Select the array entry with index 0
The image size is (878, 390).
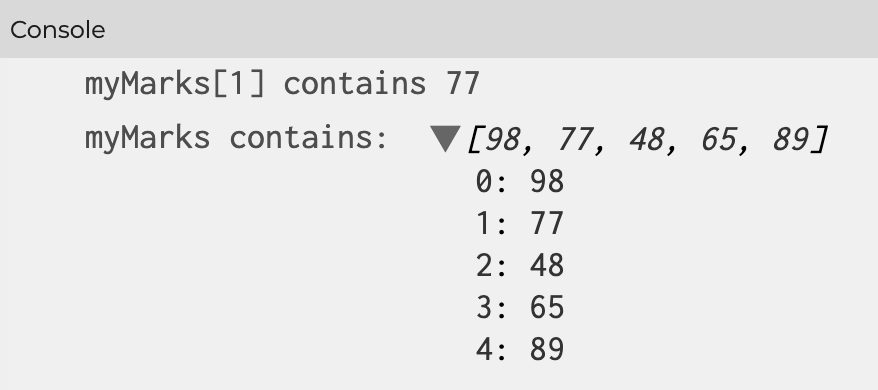(x=520, y=182)
